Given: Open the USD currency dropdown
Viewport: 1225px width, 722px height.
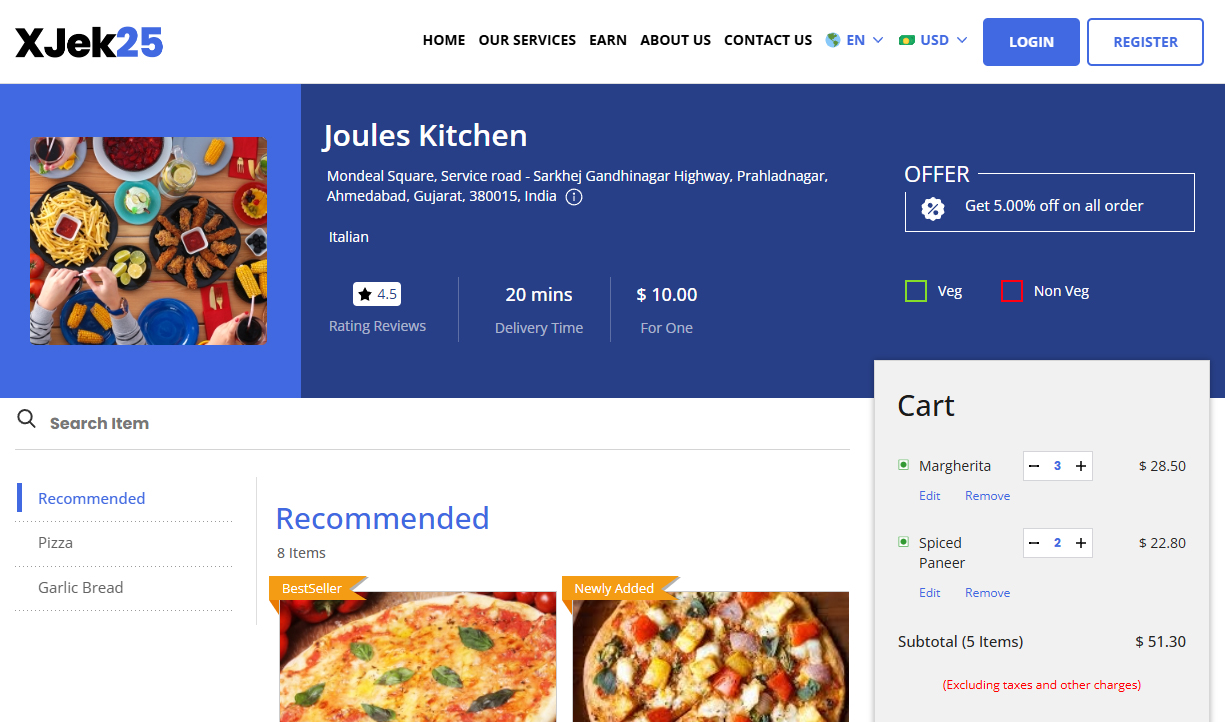Looking at the screenshot, I should [x=932, y=40].
